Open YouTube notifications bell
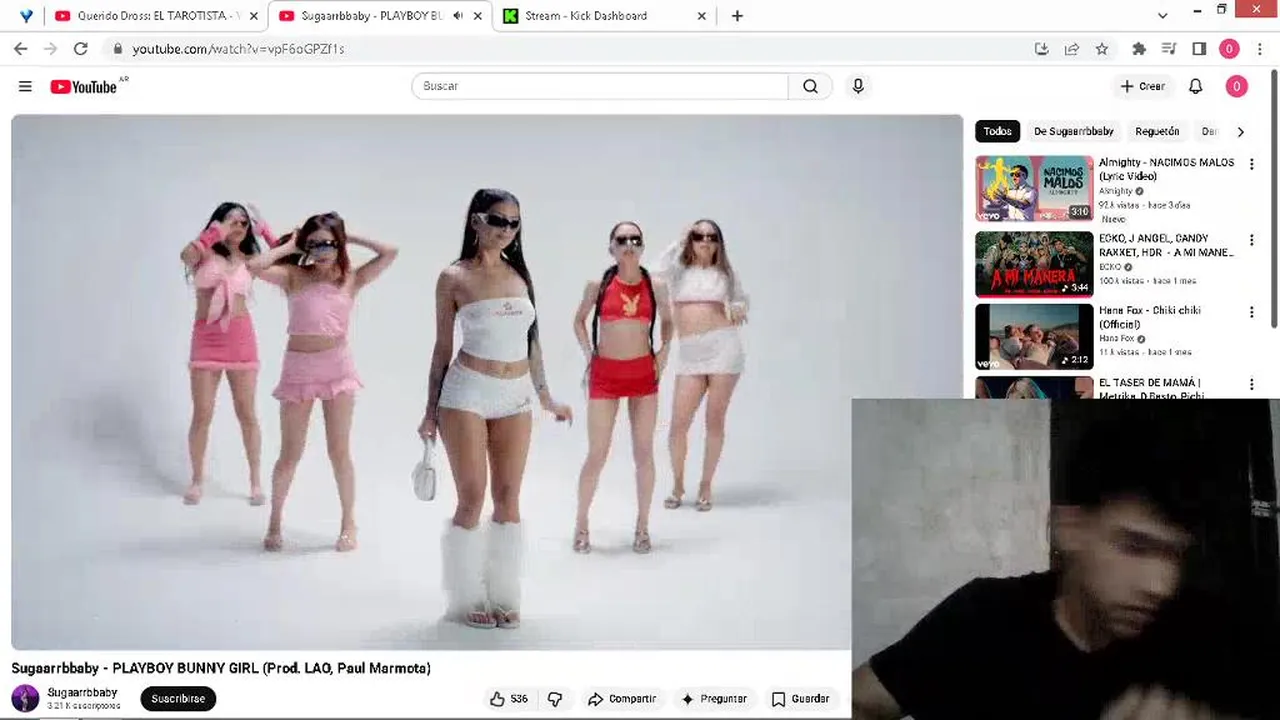1280x720 pixels. [1195, 87]
